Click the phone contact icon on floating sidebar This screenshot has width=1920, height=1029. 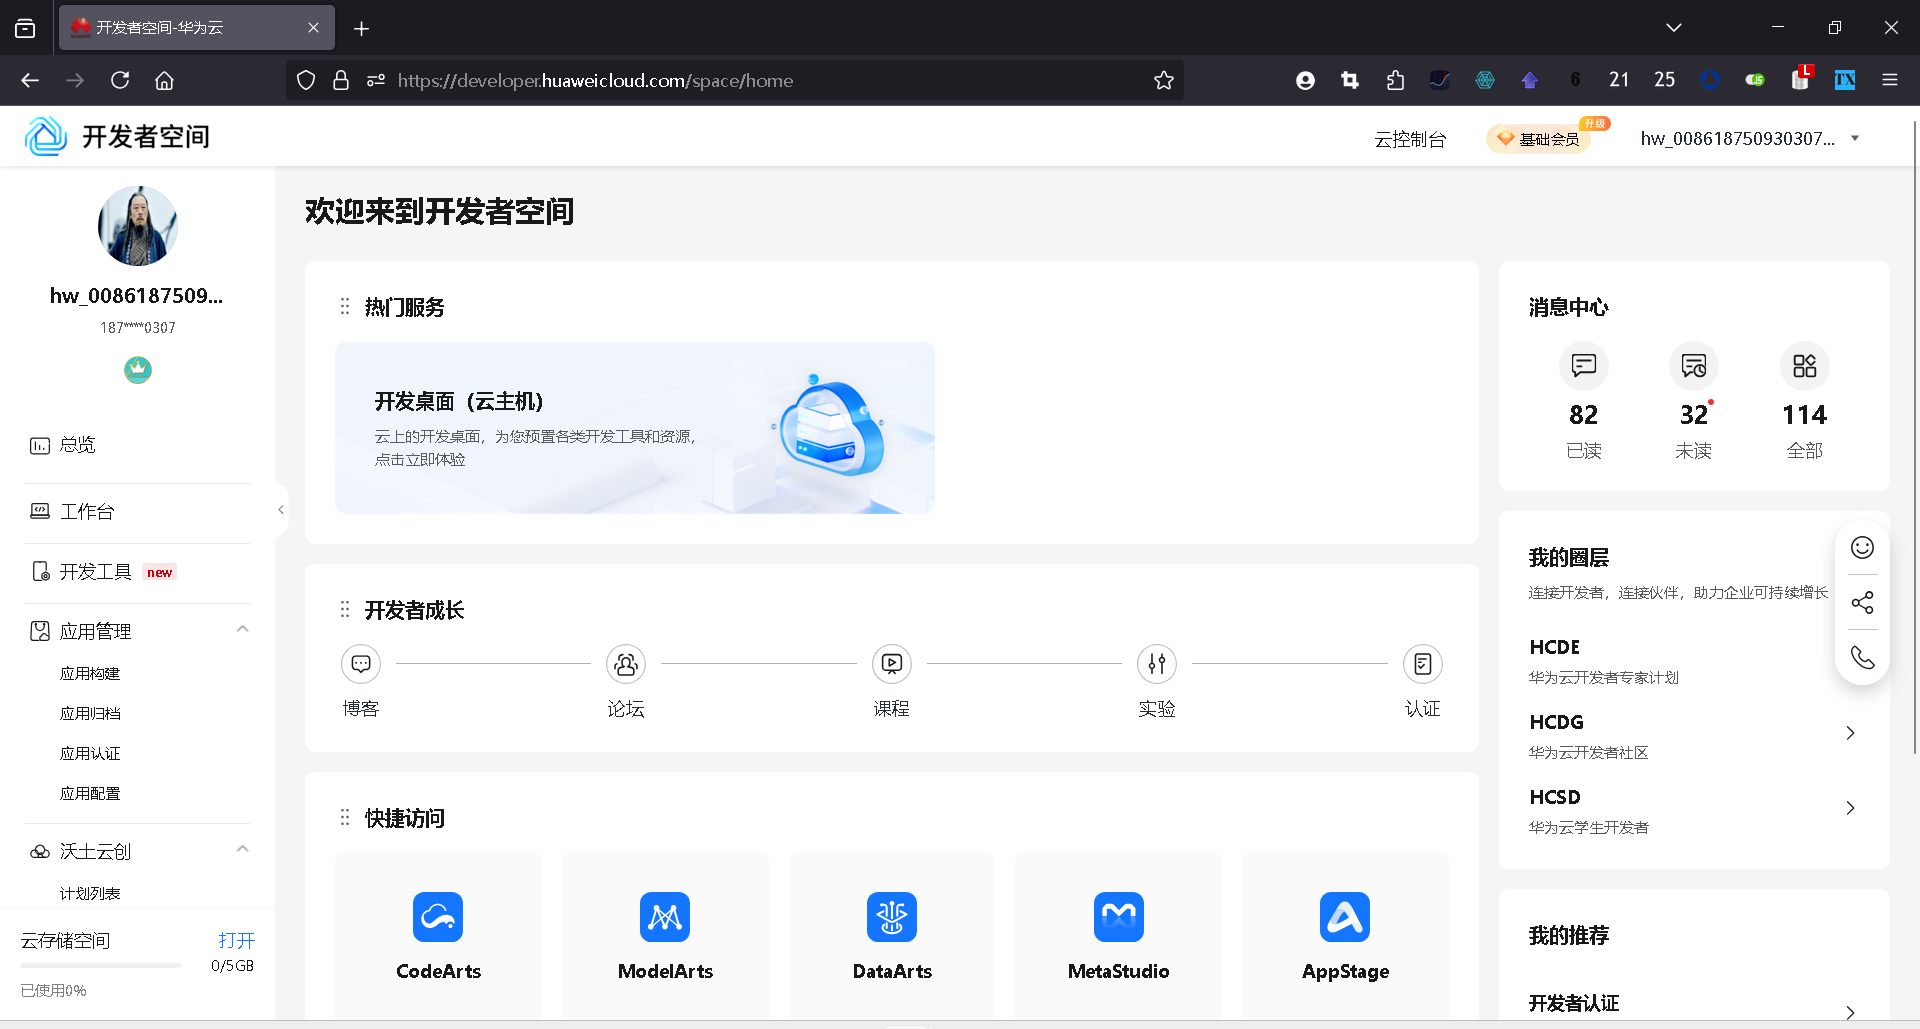click(1862, 657)
